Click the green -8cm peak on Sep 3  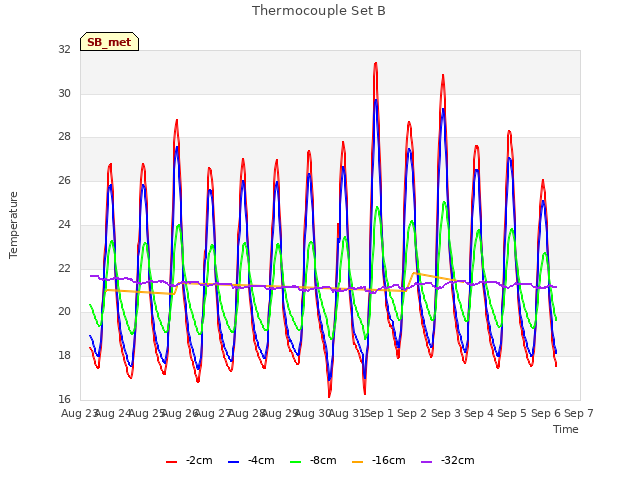point(444,202)
